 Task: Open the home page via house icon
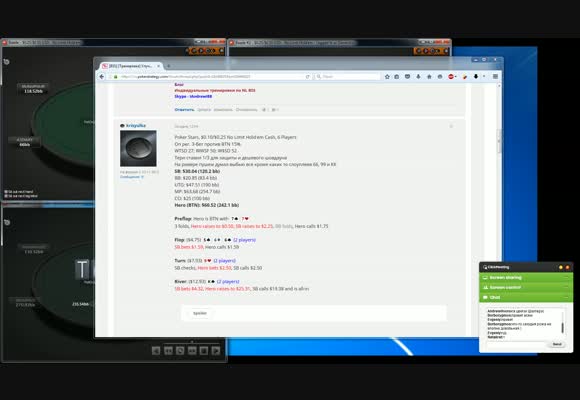coord(429,77)
